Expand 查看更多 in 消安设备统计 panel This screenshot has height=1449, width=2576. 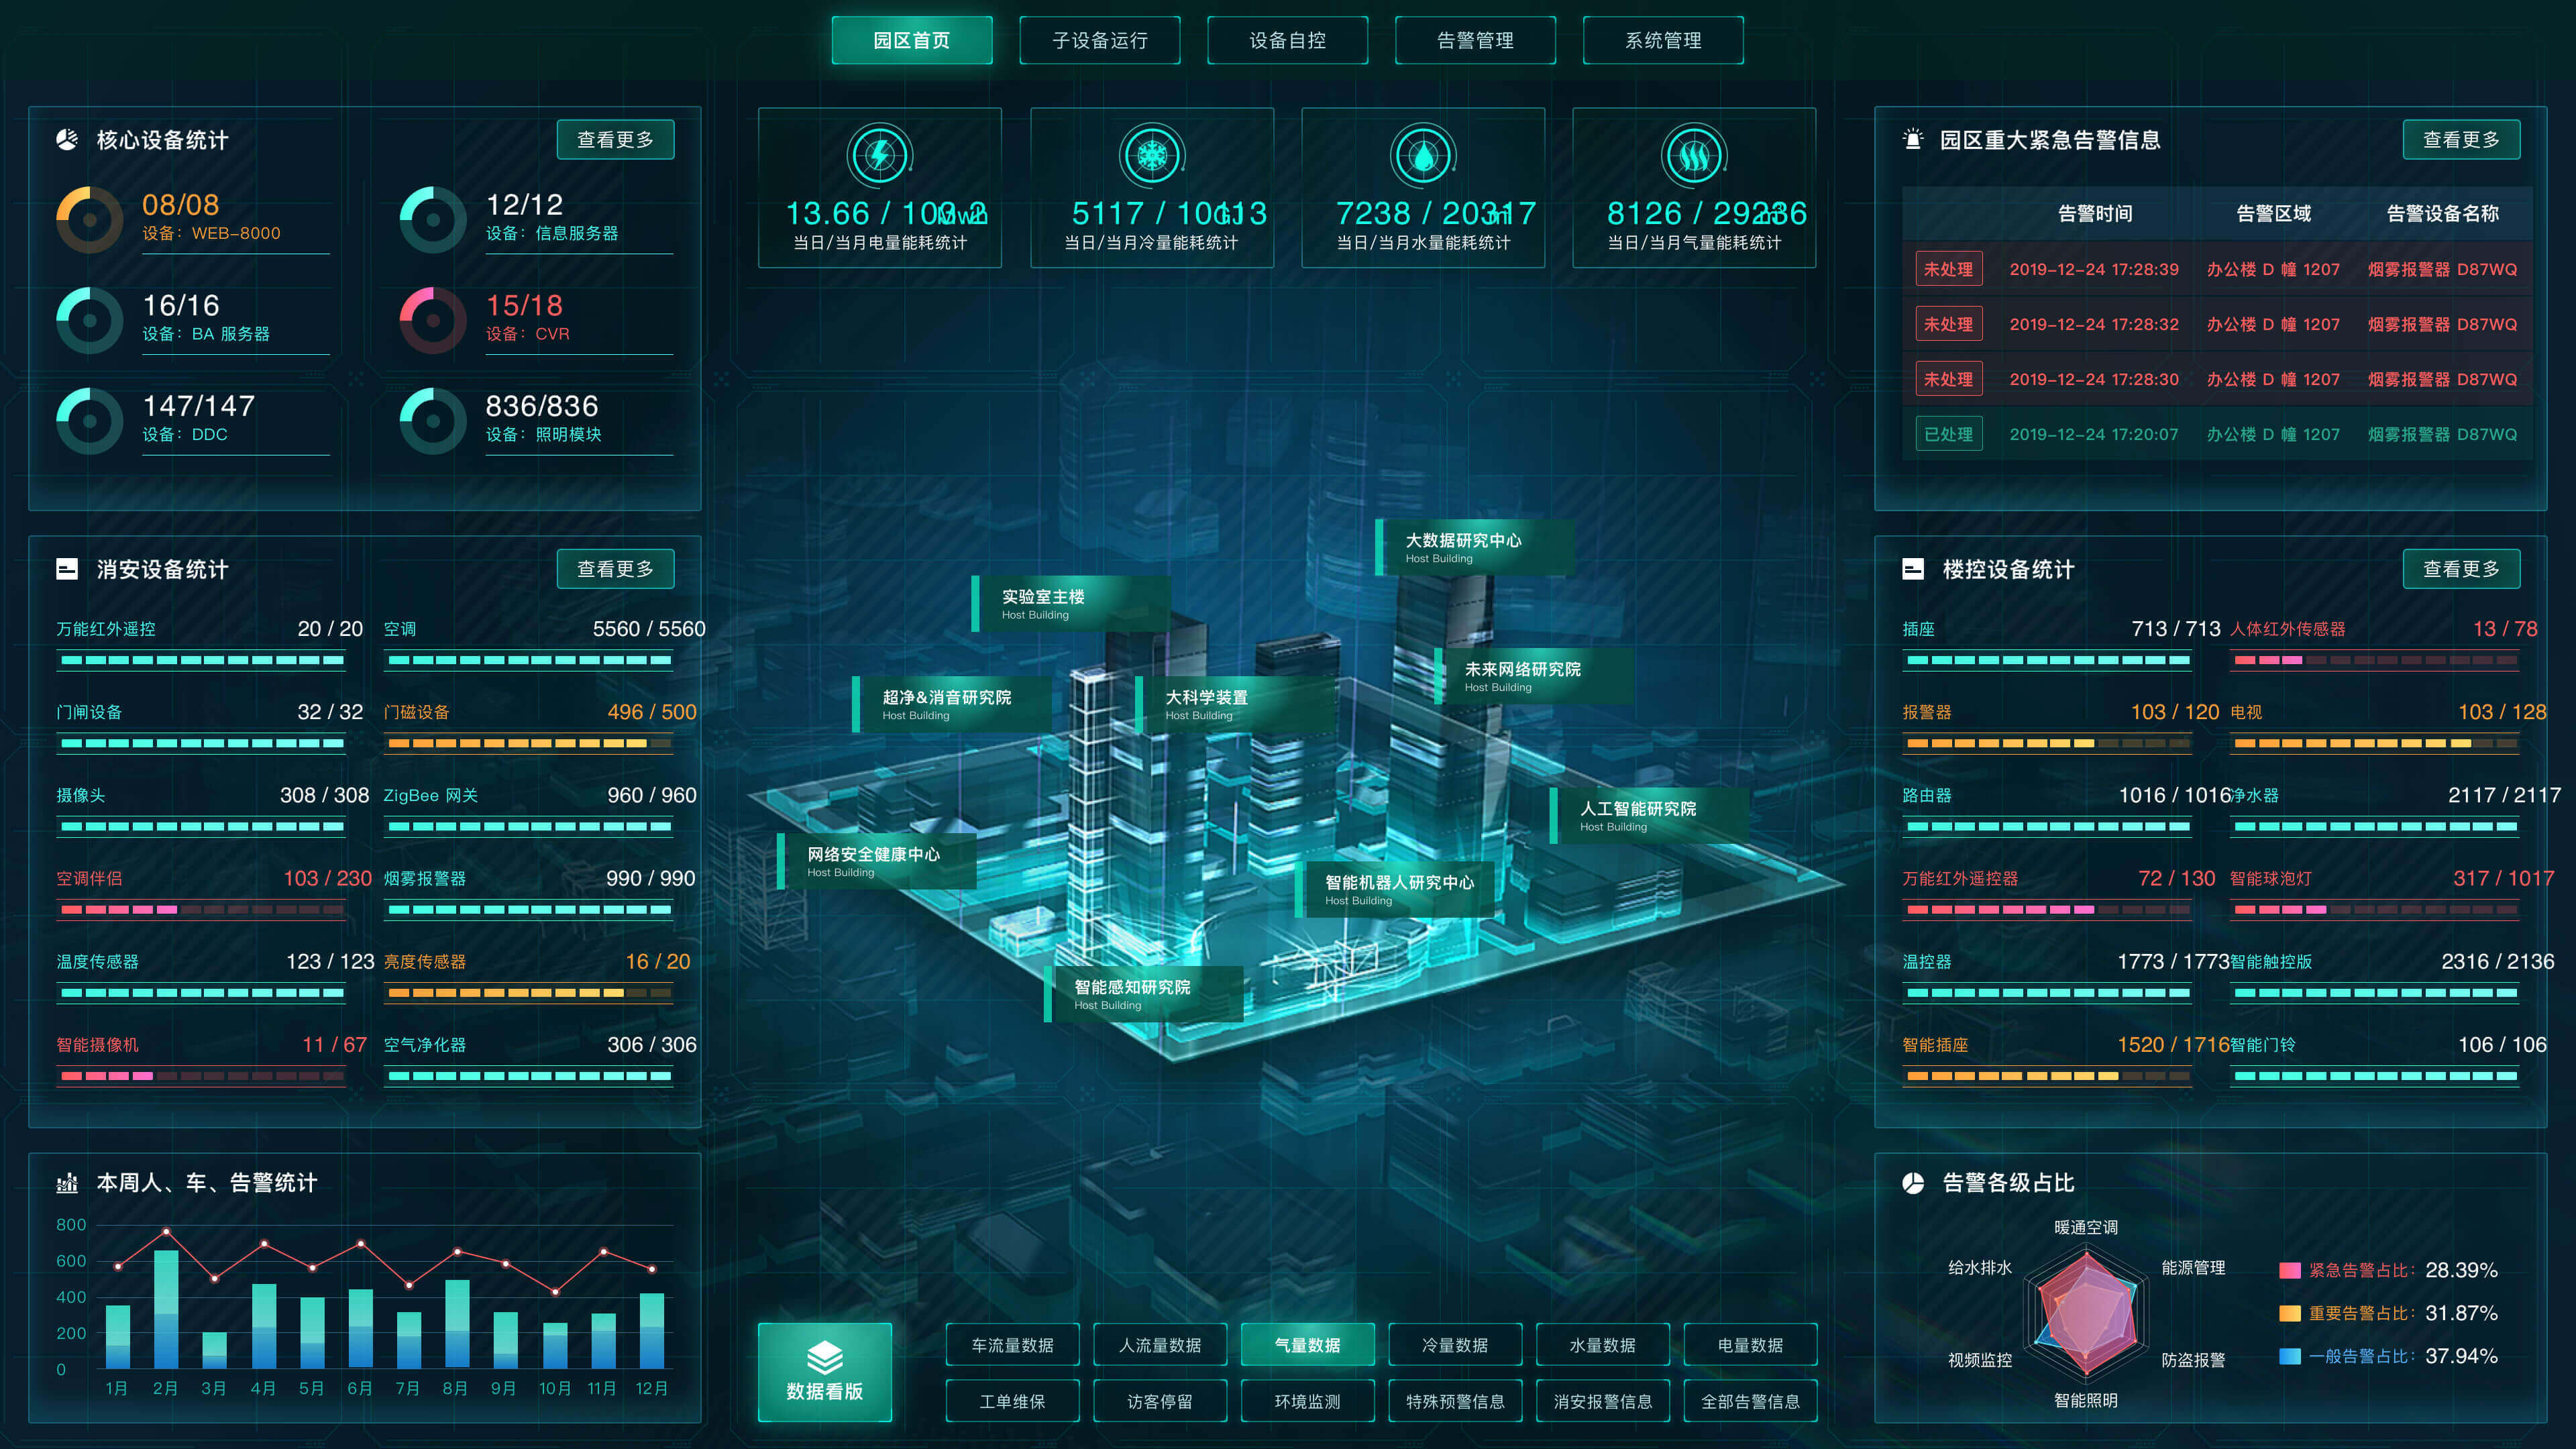(x=615, y=569)
